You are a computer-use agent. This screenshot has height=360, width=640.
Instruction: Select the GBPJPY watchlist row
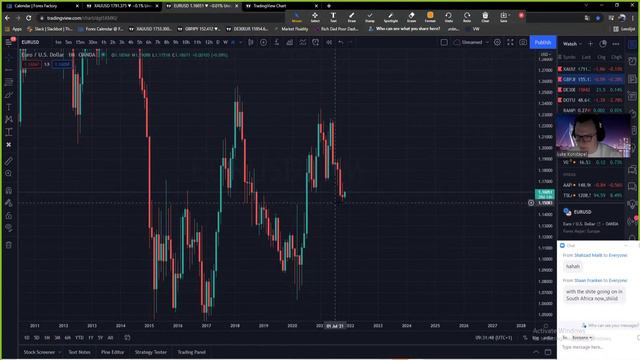click(591, 79)
